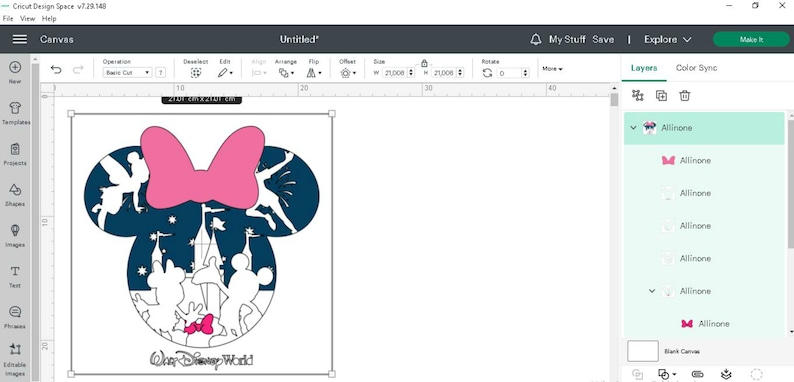Open the Combine dropdown arrow
This screenshot has height=382, width=794.
674,375
